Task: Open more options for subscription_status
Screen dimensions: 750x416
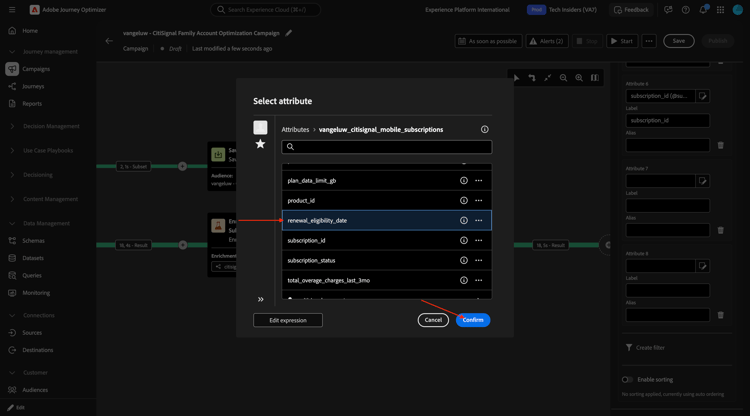Action: pos(479,261)
